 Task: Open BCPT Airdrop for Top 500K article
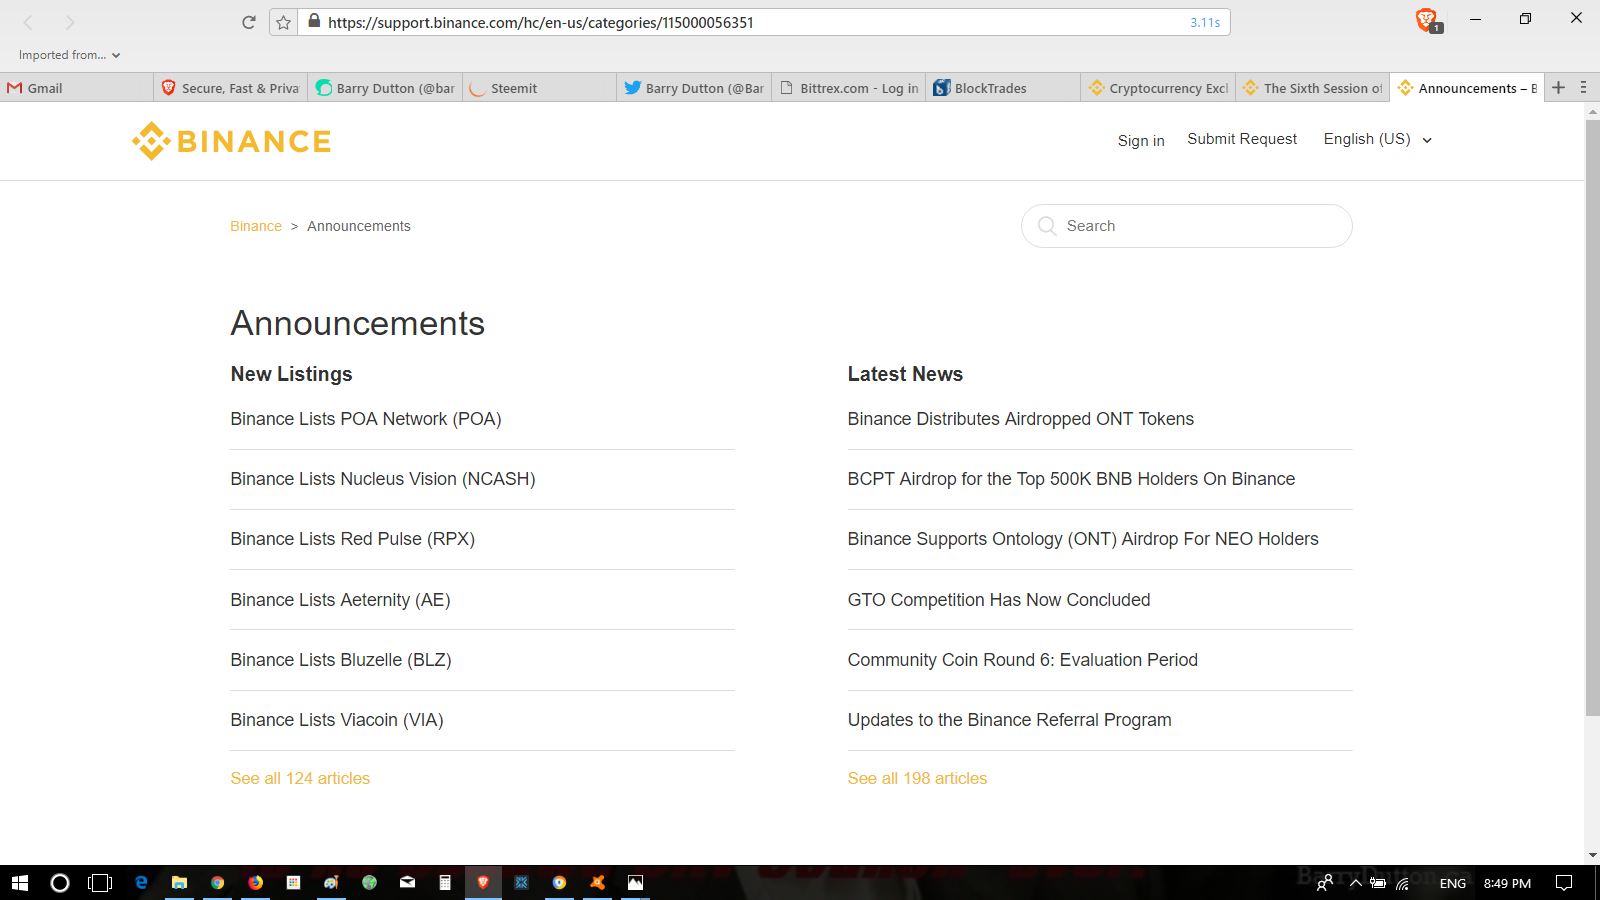click(1071, 479)
